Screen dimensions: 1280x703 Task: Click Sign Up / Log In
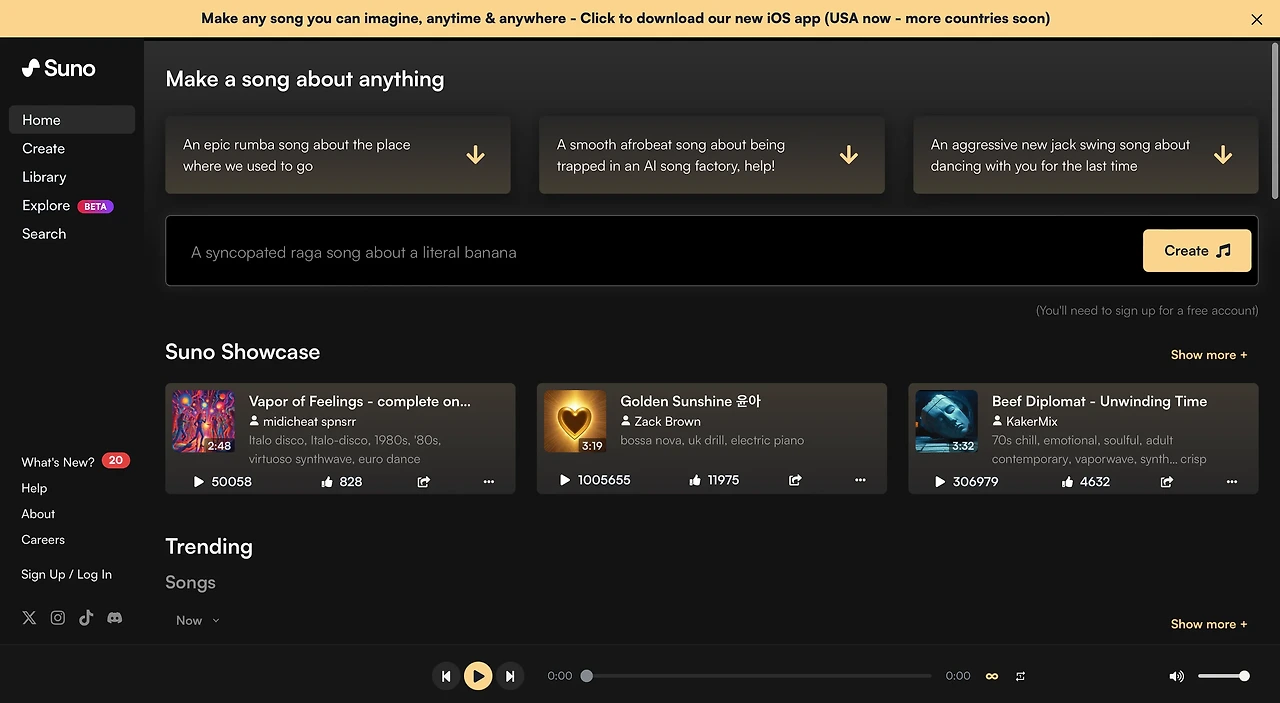66,574
